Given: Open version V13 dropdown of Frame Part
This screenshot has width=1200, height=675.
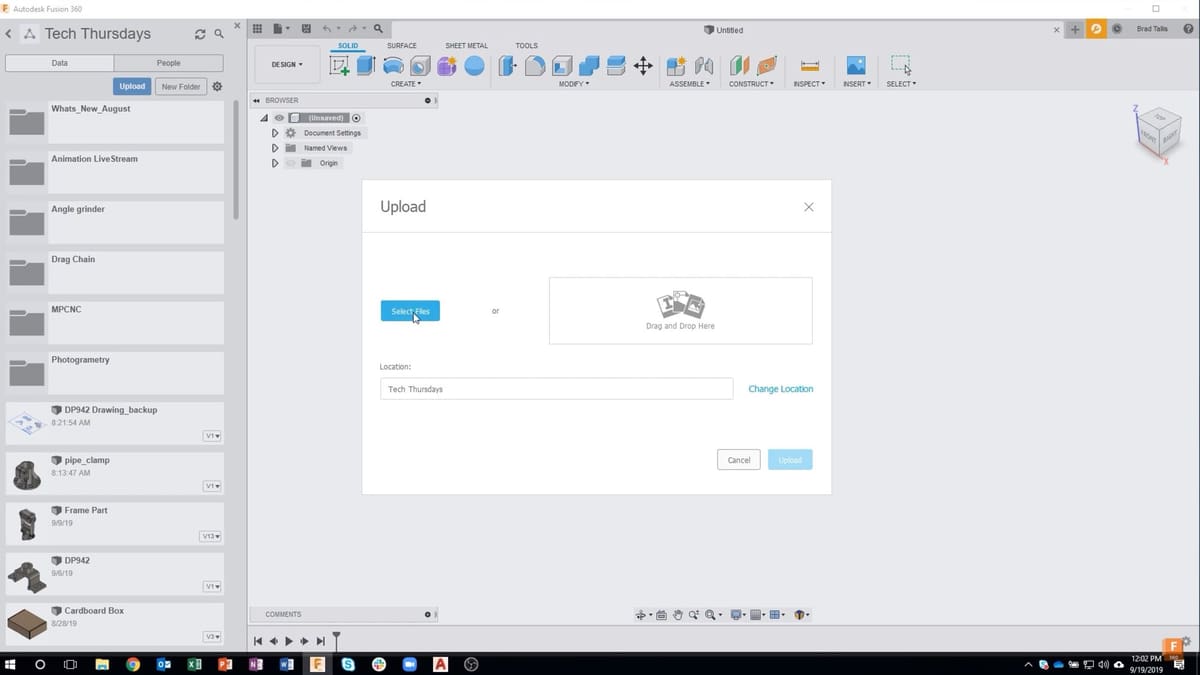Looking at the screenshot, I should click(210, 537).
